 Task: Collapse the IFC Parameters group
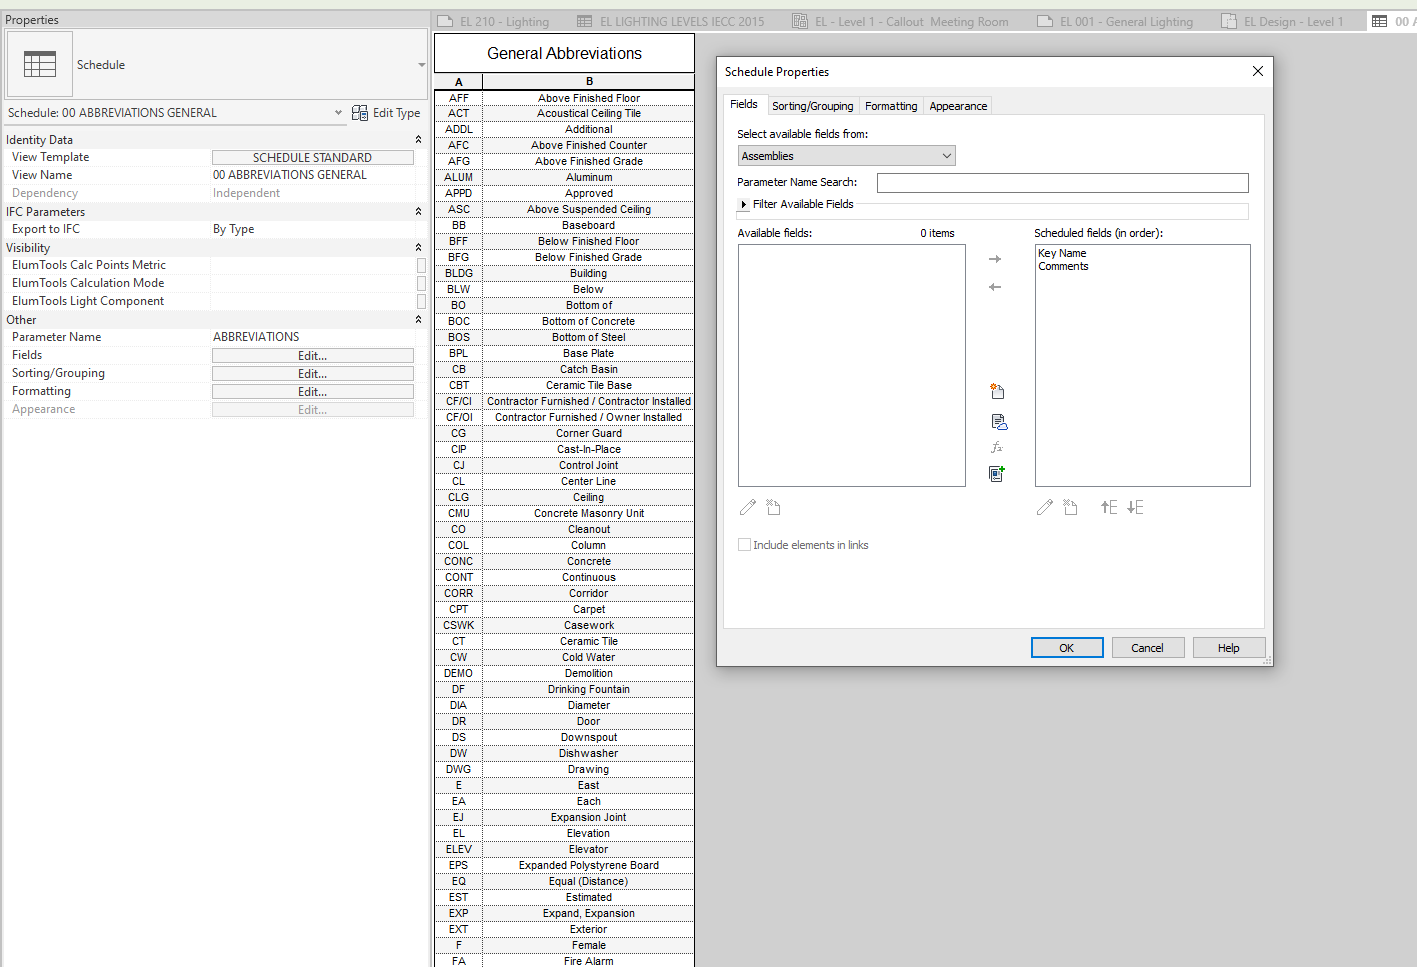click(x=418, y=212)
